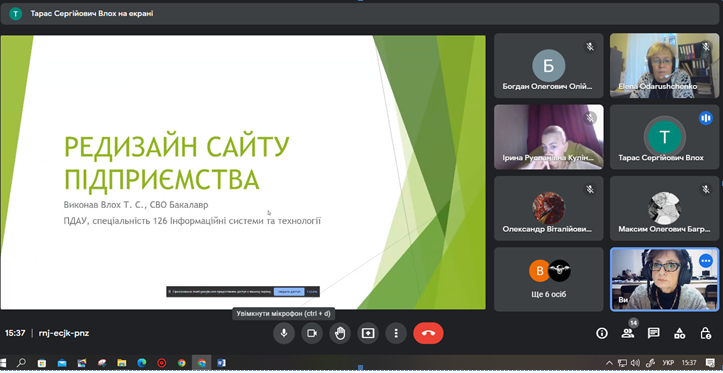Open options on your self-view tile
723x373 pixels.
[705, 261]
